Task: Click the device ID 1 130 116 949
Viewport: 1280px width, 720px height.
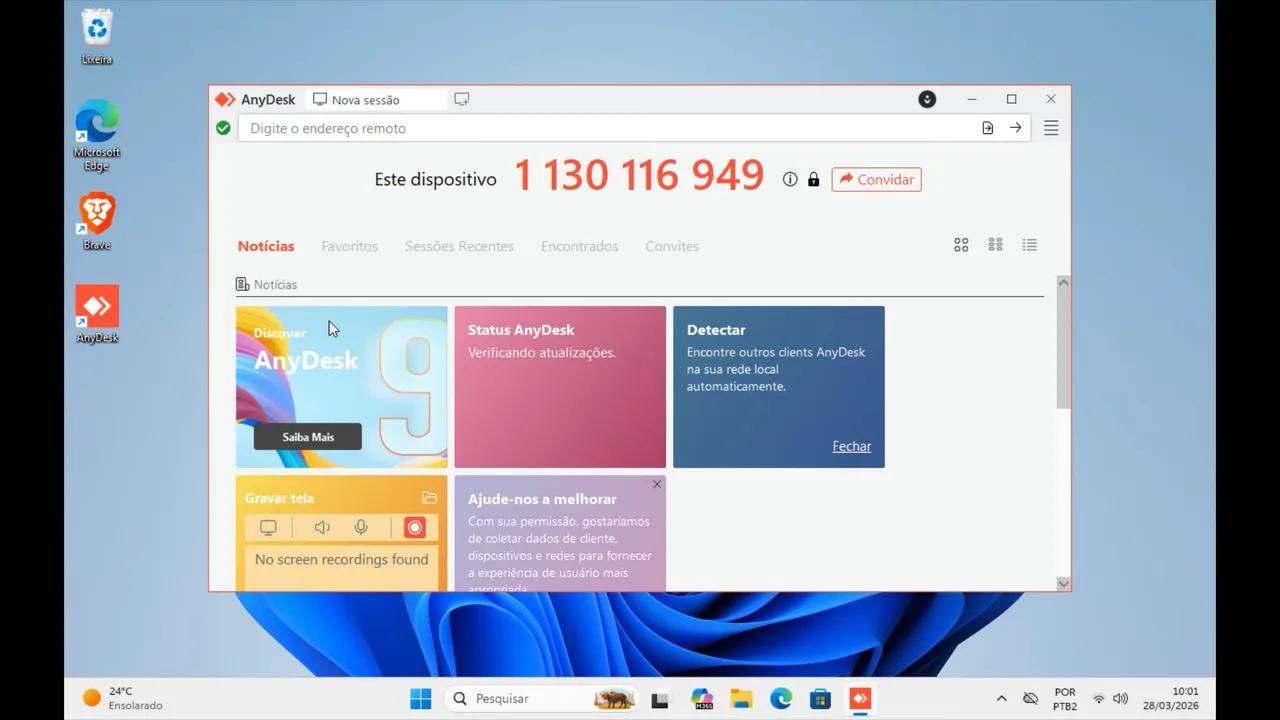Action: [639, 176]
